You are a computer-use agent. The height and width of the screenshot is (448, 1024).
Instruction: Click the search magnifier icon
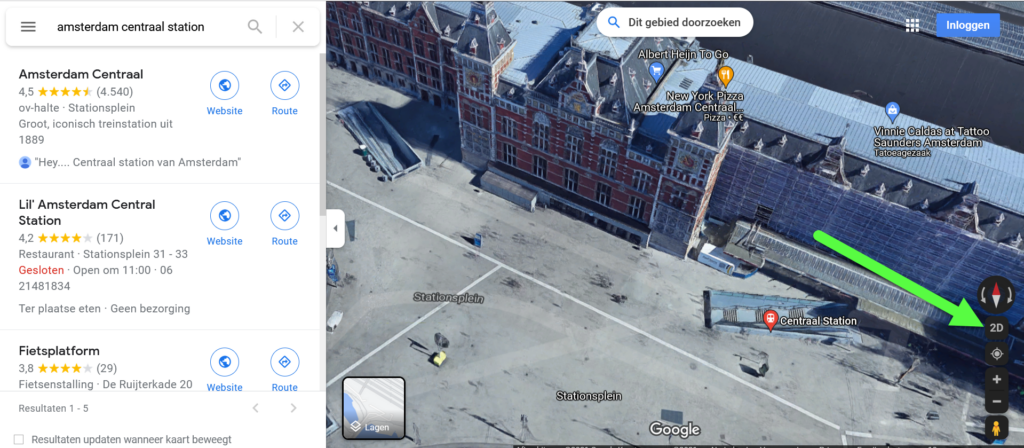tap(255, 27)
